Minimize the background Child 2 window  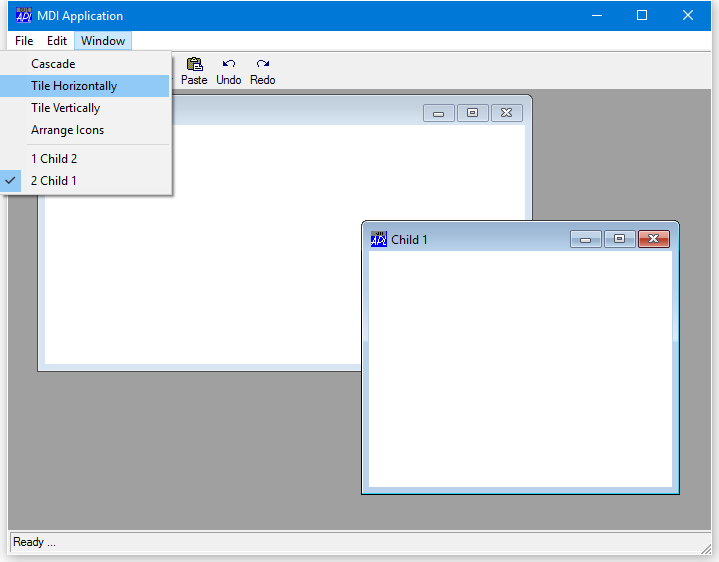[x=439, y=113]
